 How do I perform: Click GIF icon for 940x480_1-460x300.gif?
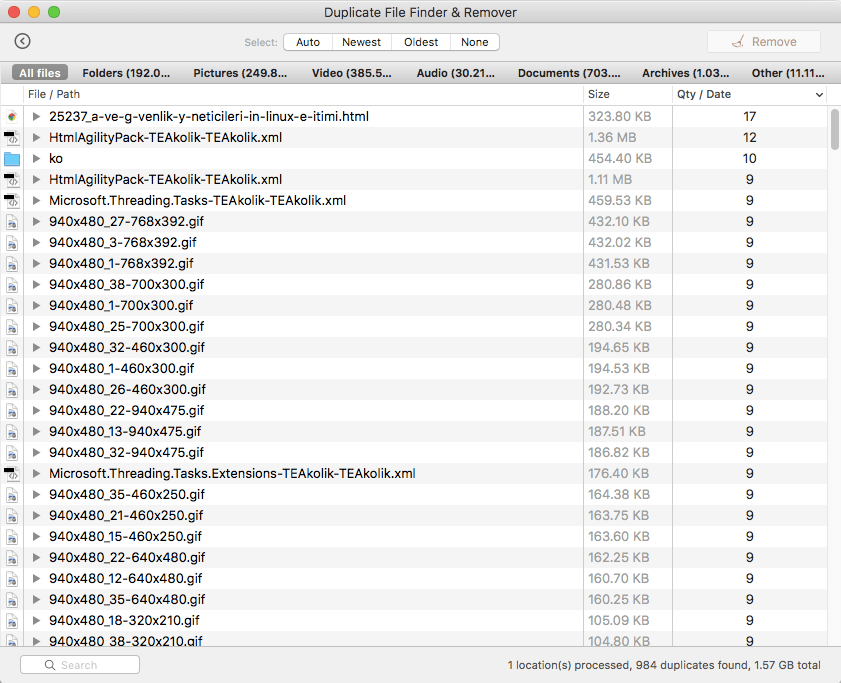coord(12,369)
